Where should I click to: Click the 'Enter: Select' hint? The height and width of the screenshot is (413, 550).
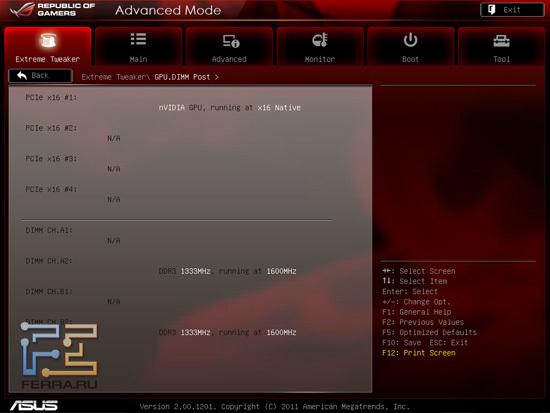[x=410, y=292]
